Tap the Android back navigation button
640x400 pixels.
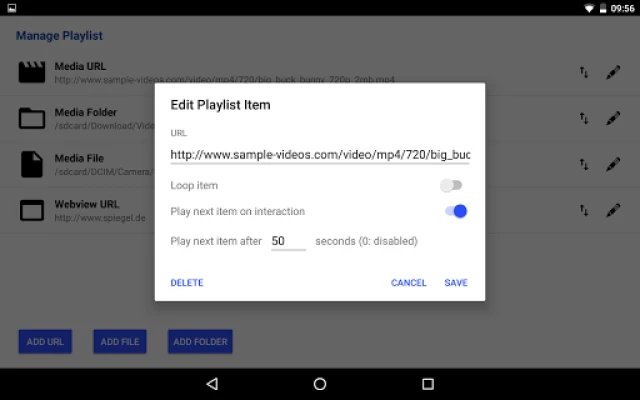(x=212, y=384)
